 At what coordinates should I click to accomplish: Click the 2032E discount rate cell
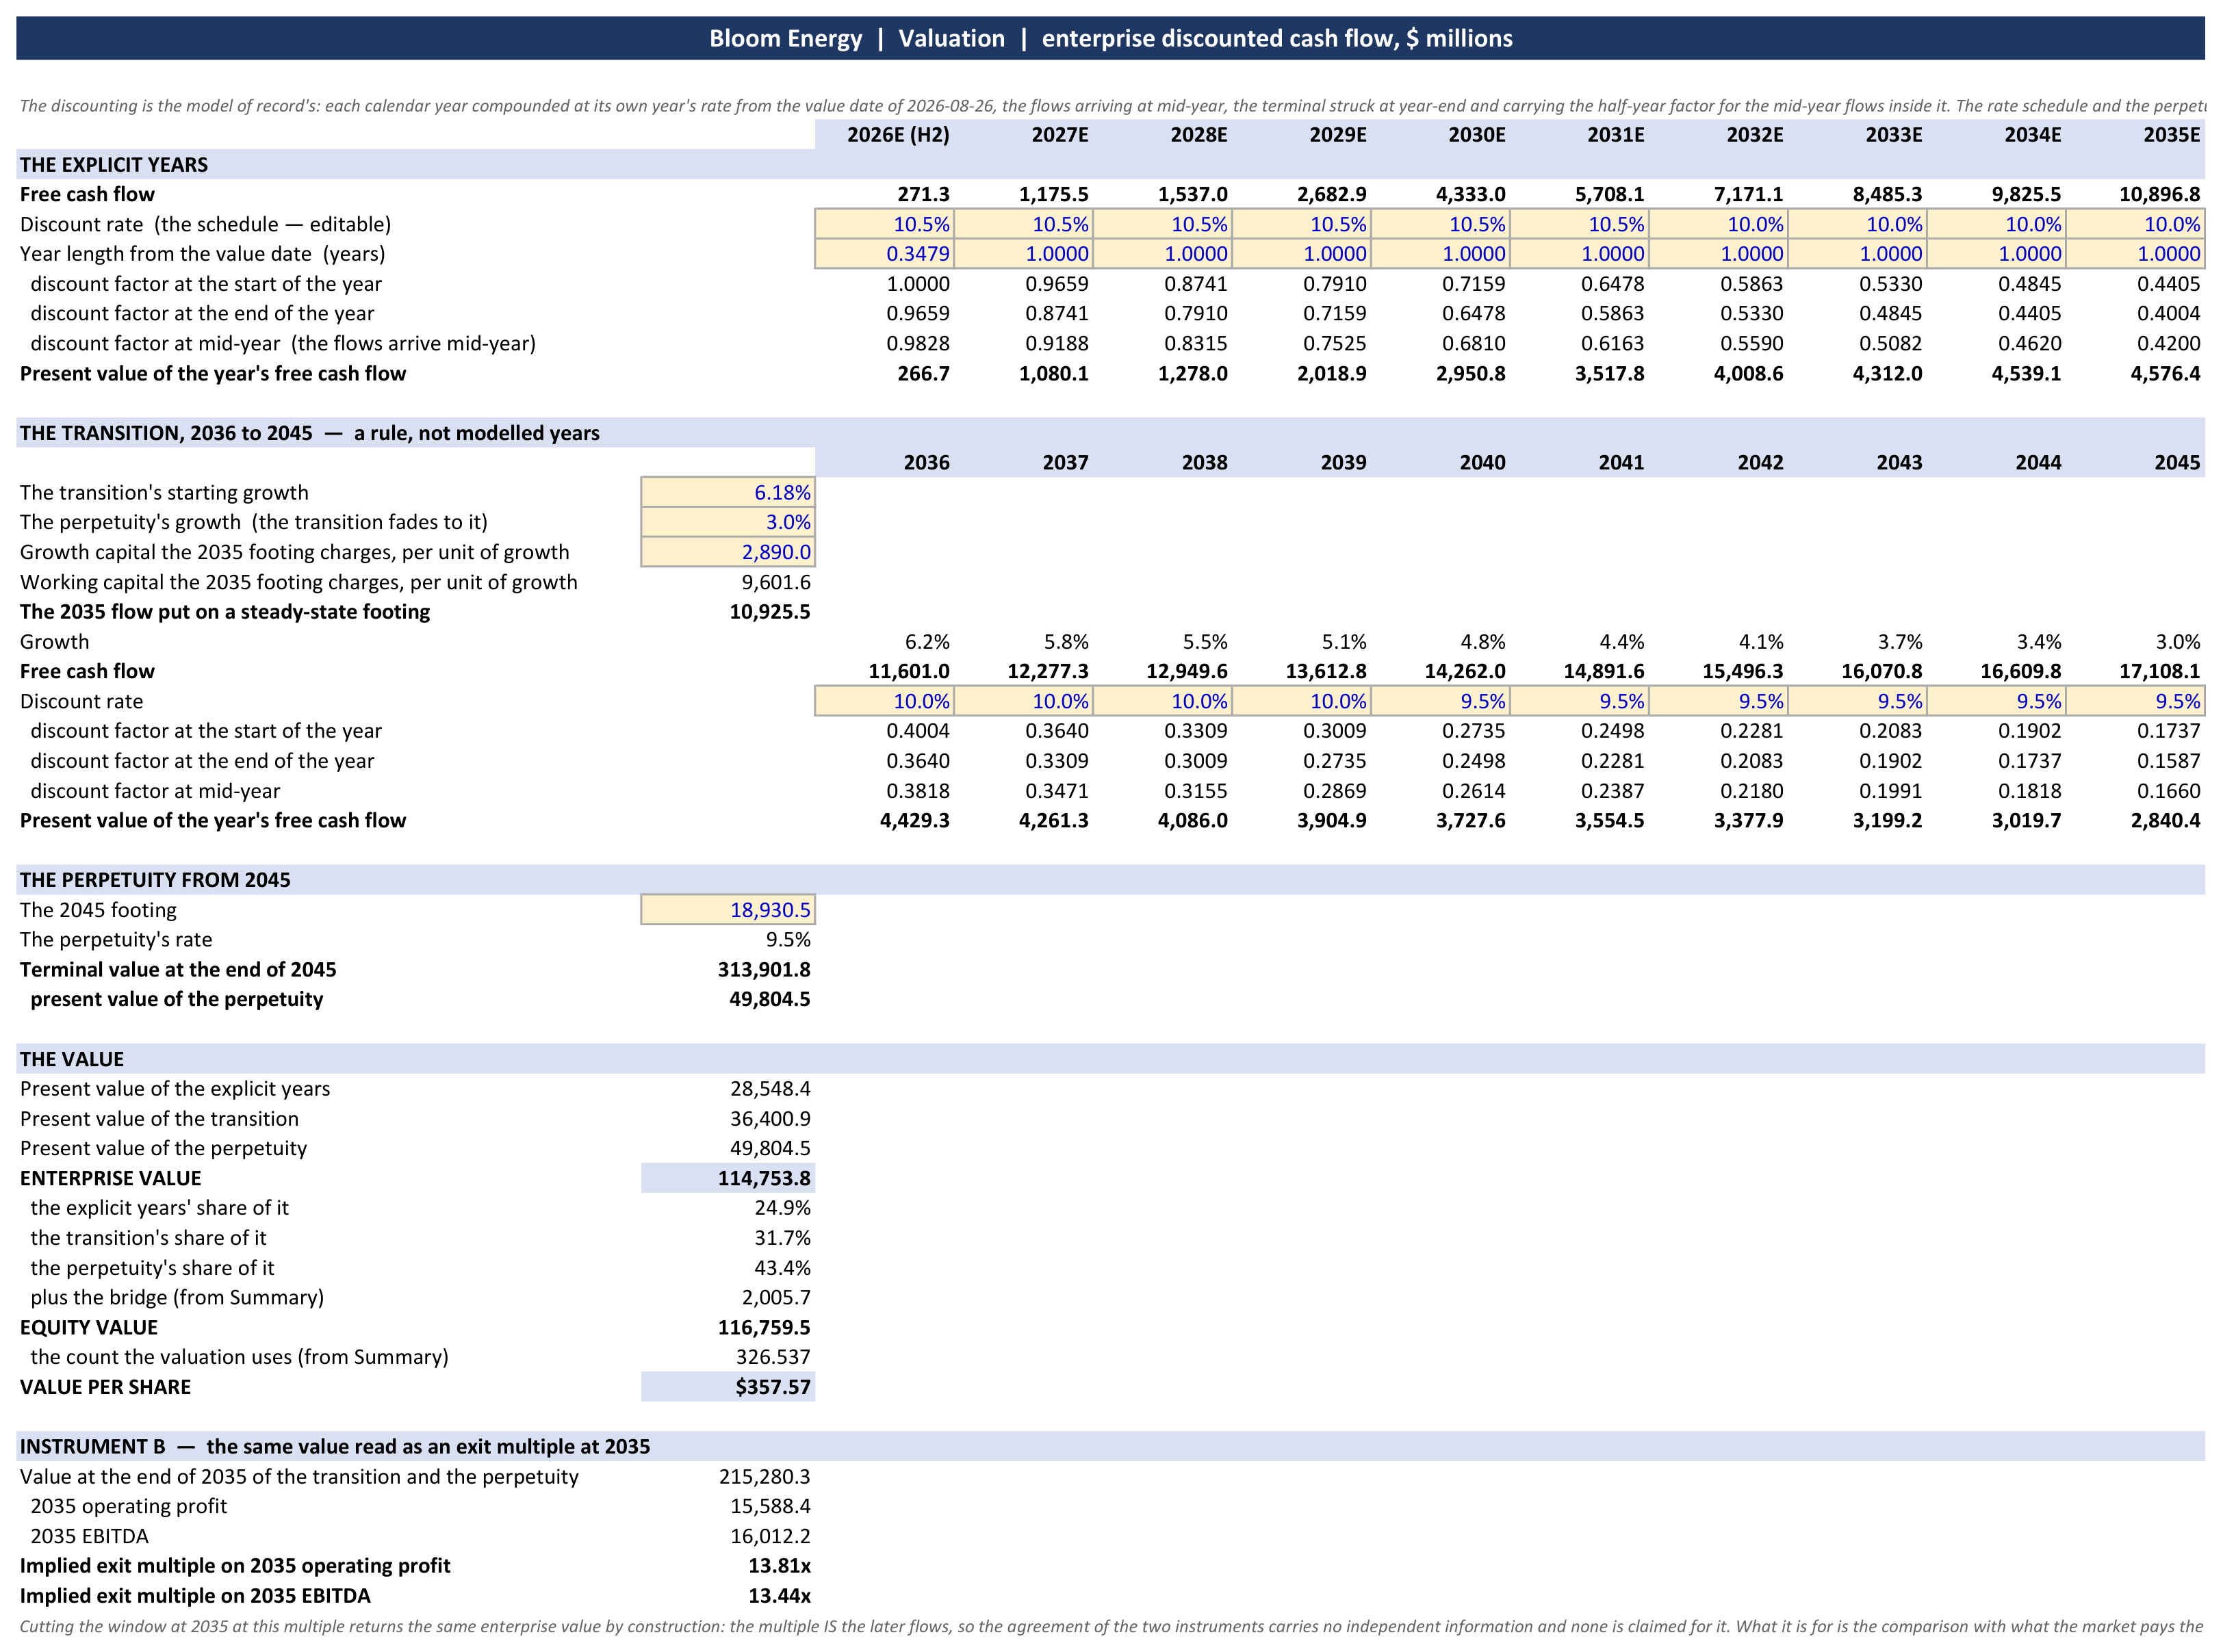coord(1718,224)
